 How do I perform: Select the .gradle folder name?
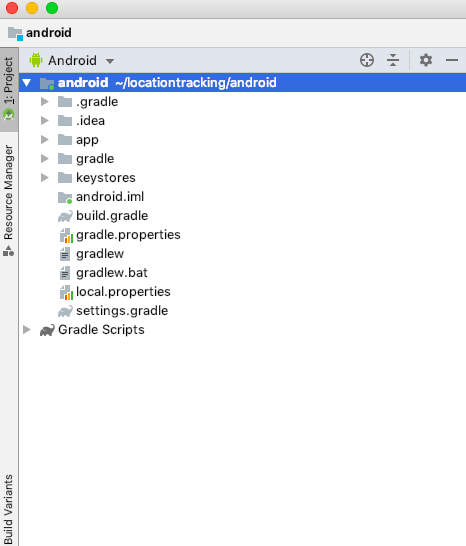[x=97, y=102]
